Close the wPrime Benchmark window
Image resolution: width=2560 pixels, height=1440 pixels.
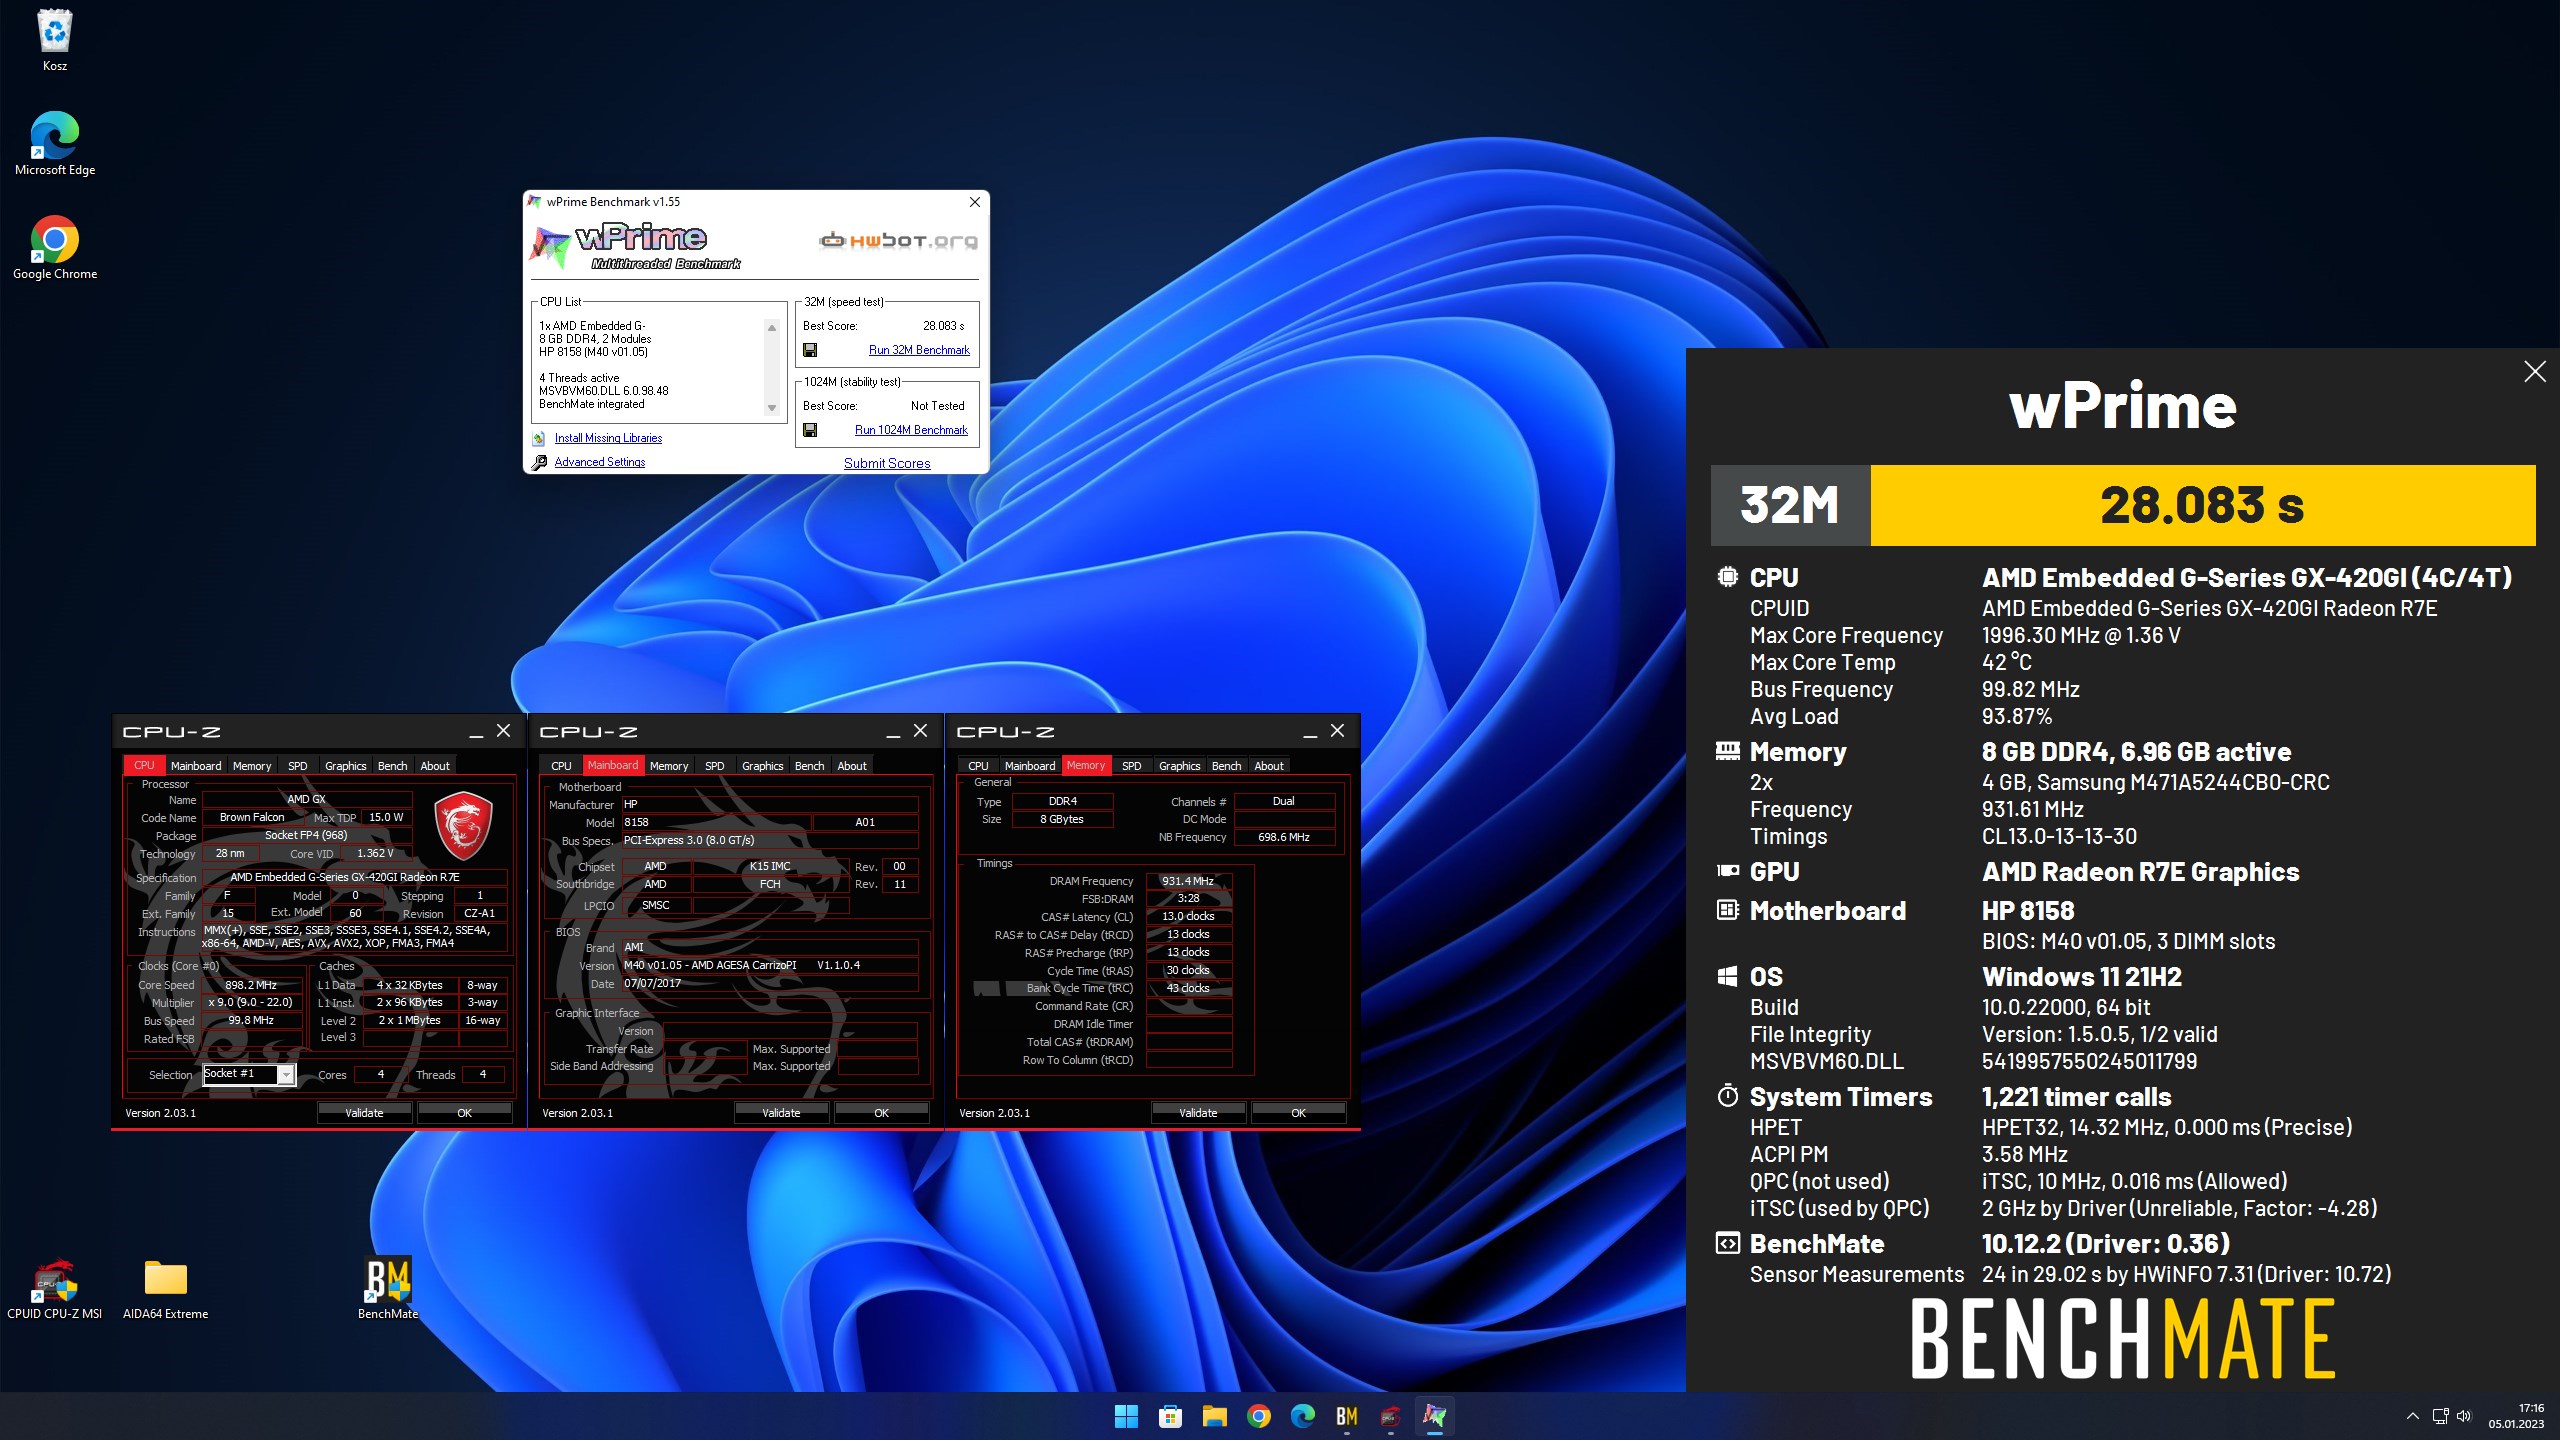pyautogui.click(x=975, y=202)
